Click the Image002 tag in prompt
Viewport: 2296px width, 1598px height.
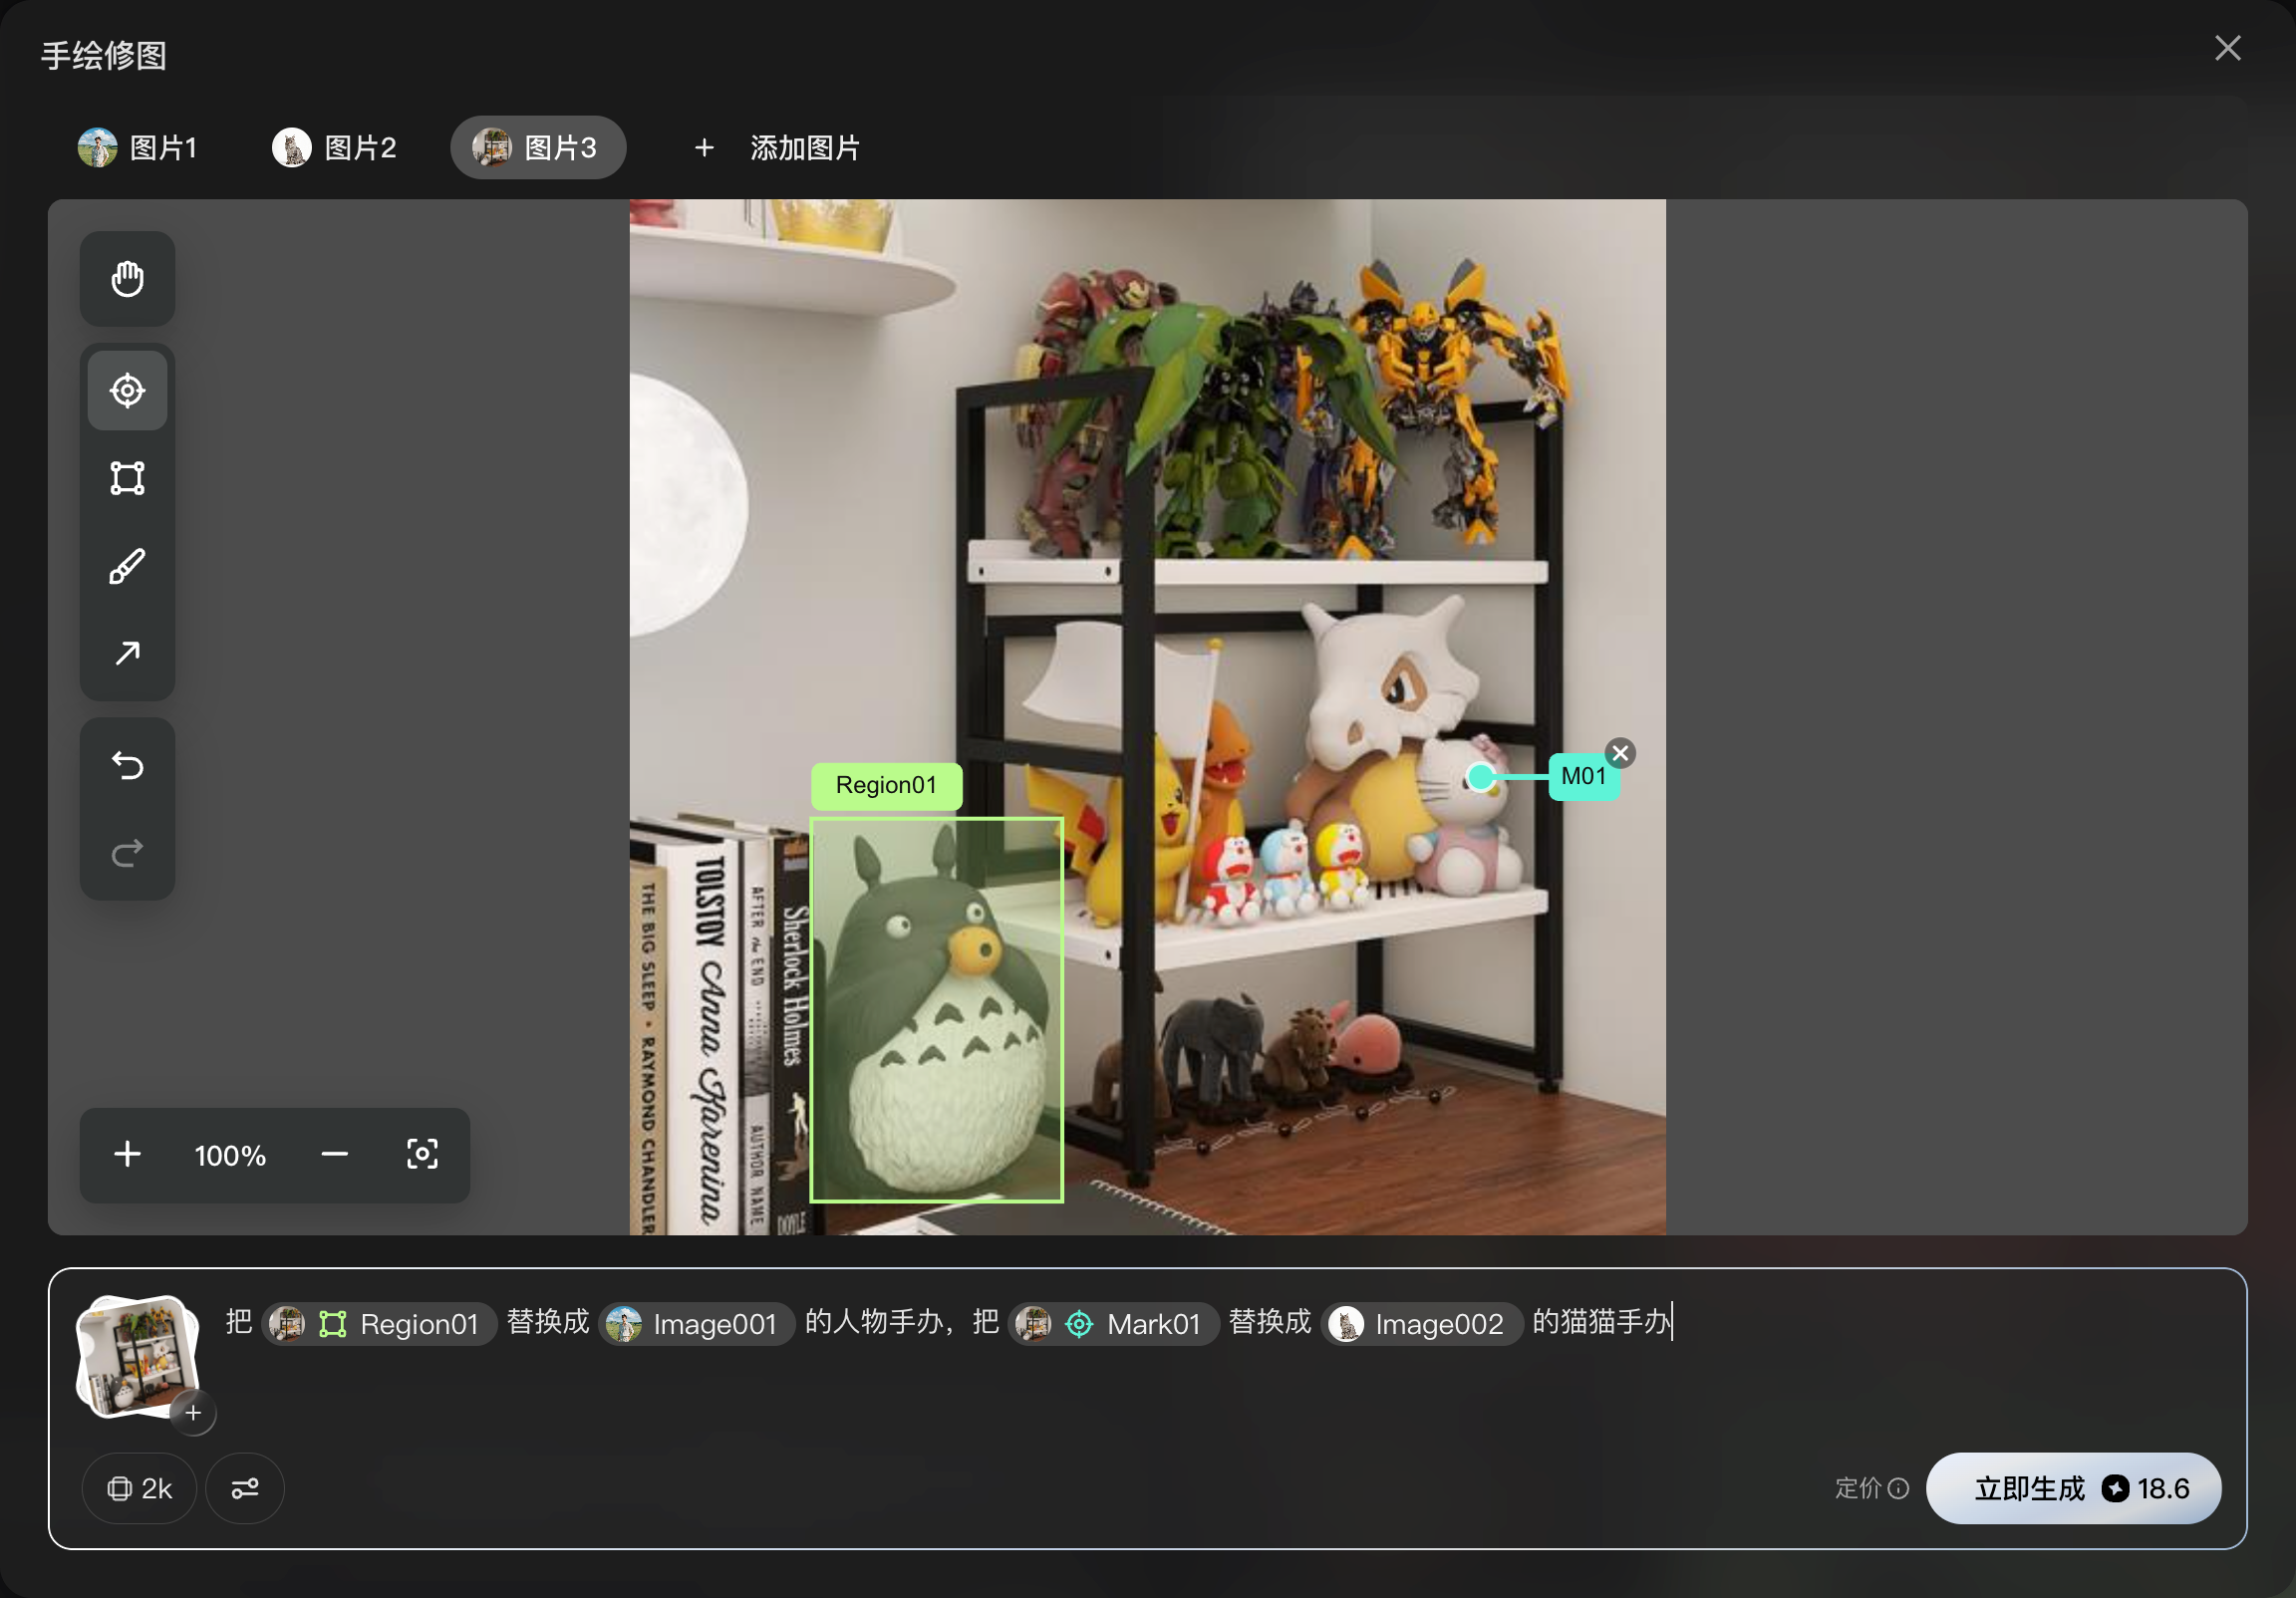tap(1422, 1324)
